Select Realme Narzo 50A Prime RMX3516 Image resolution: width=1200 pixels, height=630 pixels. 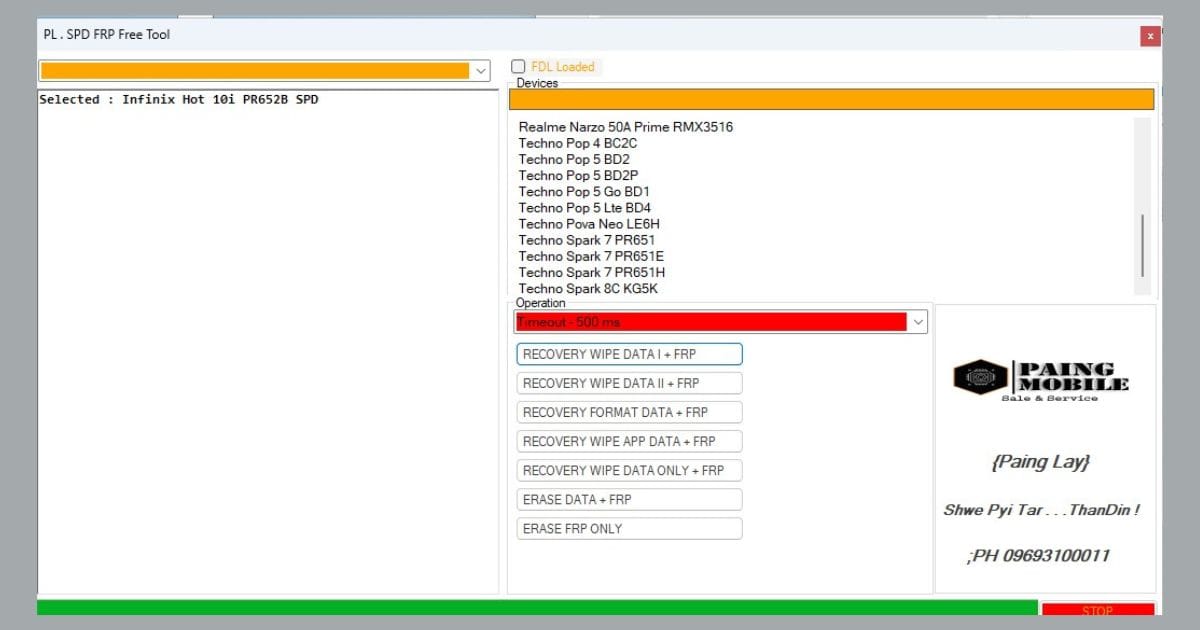626,127
